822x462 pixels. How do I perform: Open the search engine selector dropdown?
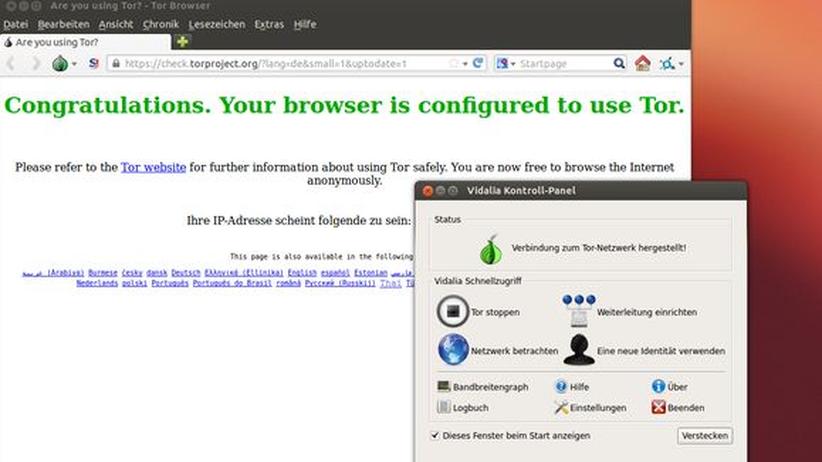pos(506,63)
